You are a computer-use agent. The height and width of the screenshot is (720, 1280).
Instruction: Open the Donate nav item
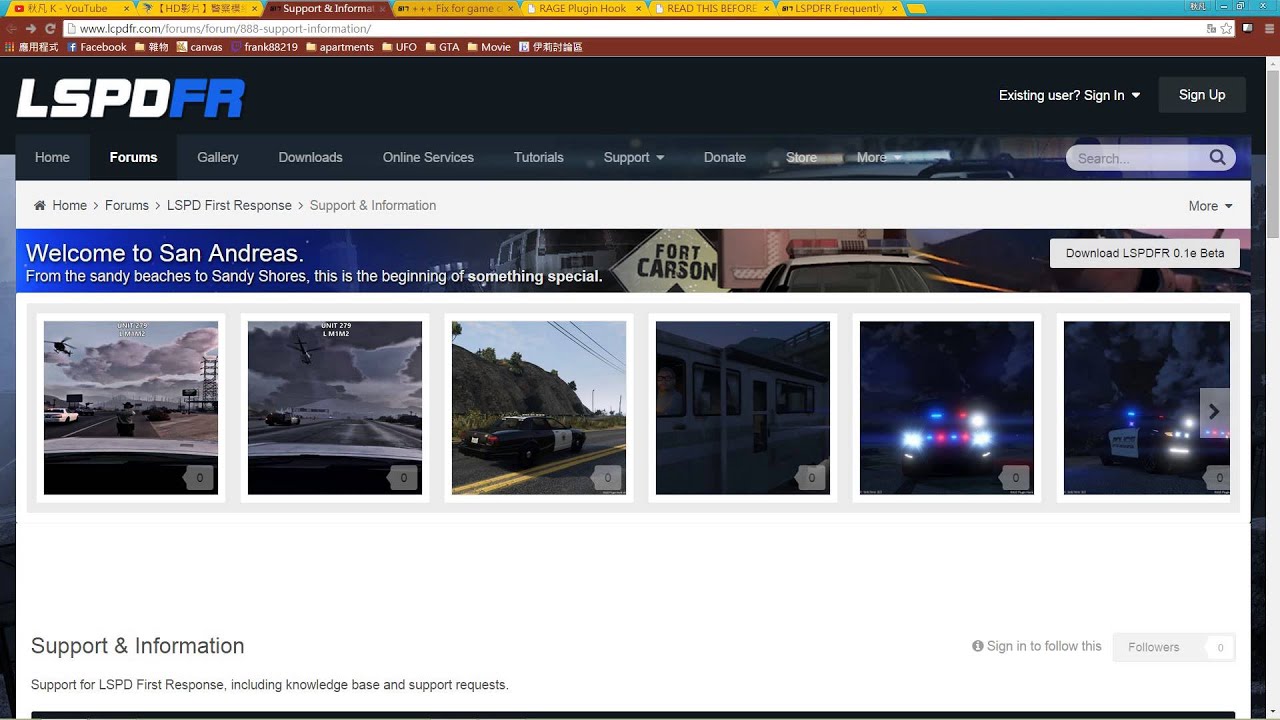(x=724, y=157)
